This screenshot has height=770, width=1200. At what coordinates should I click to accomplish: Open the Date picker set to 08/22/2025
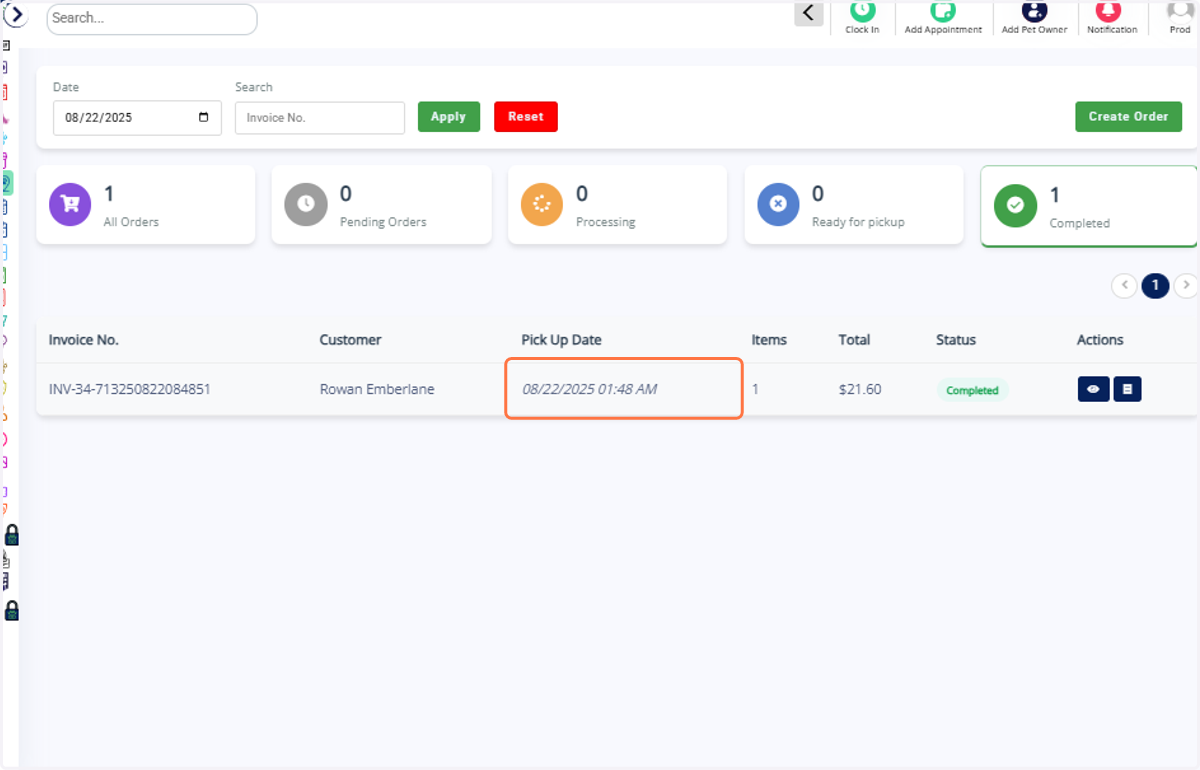pos(137,118)
